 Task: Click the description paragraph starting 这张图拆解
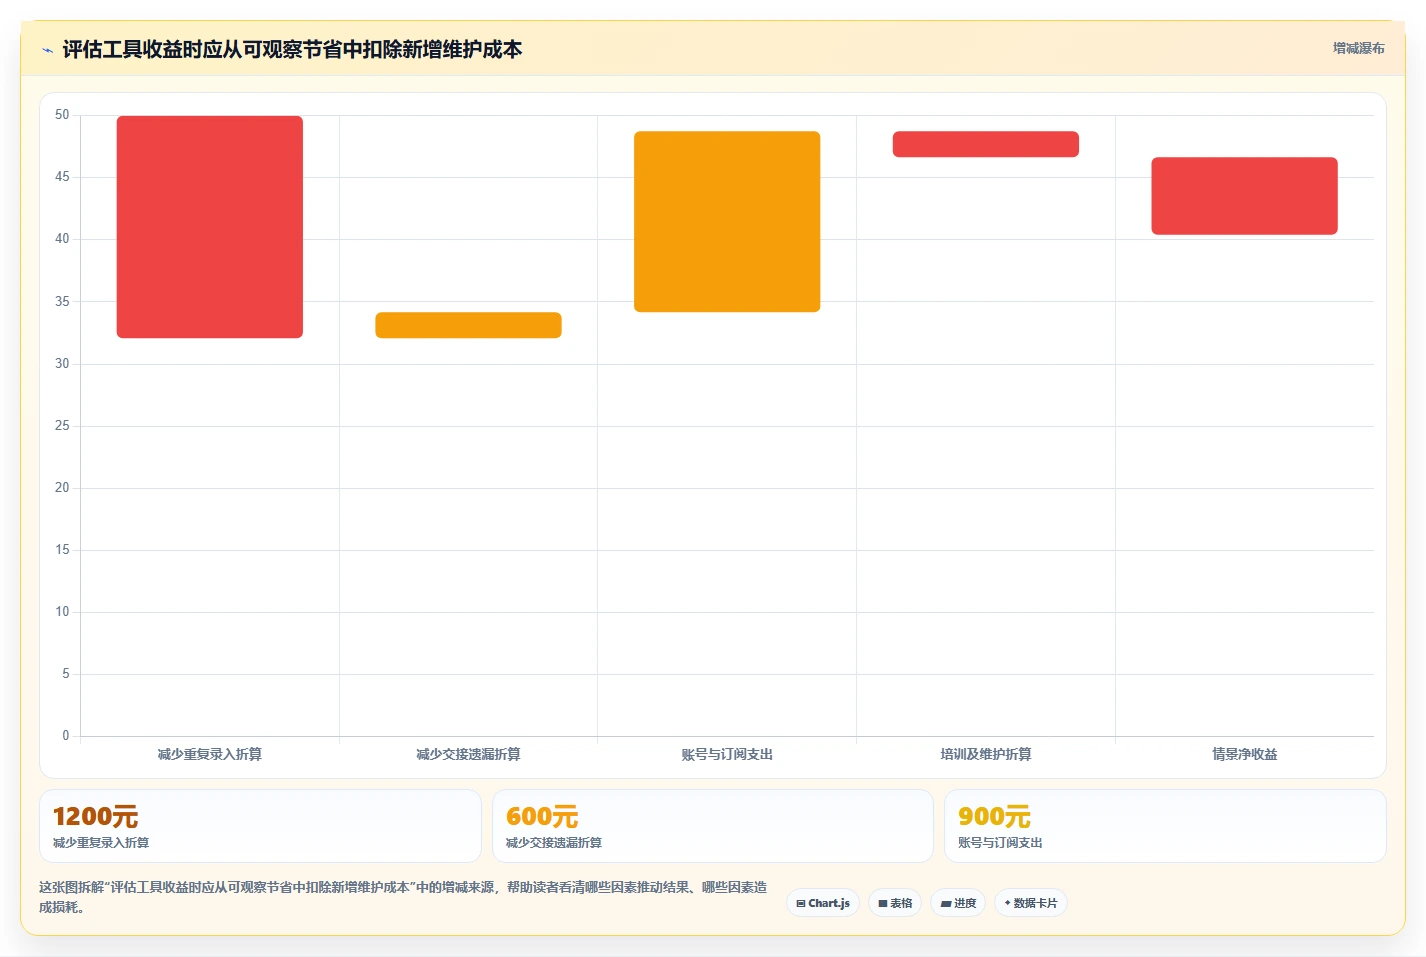tap(403, 897)
